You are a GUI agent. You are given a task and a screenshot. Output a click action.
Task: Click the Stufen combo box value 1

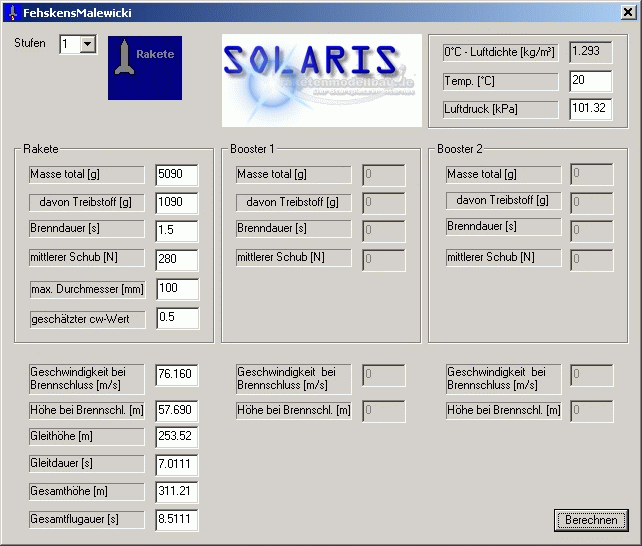click(70, 44)
